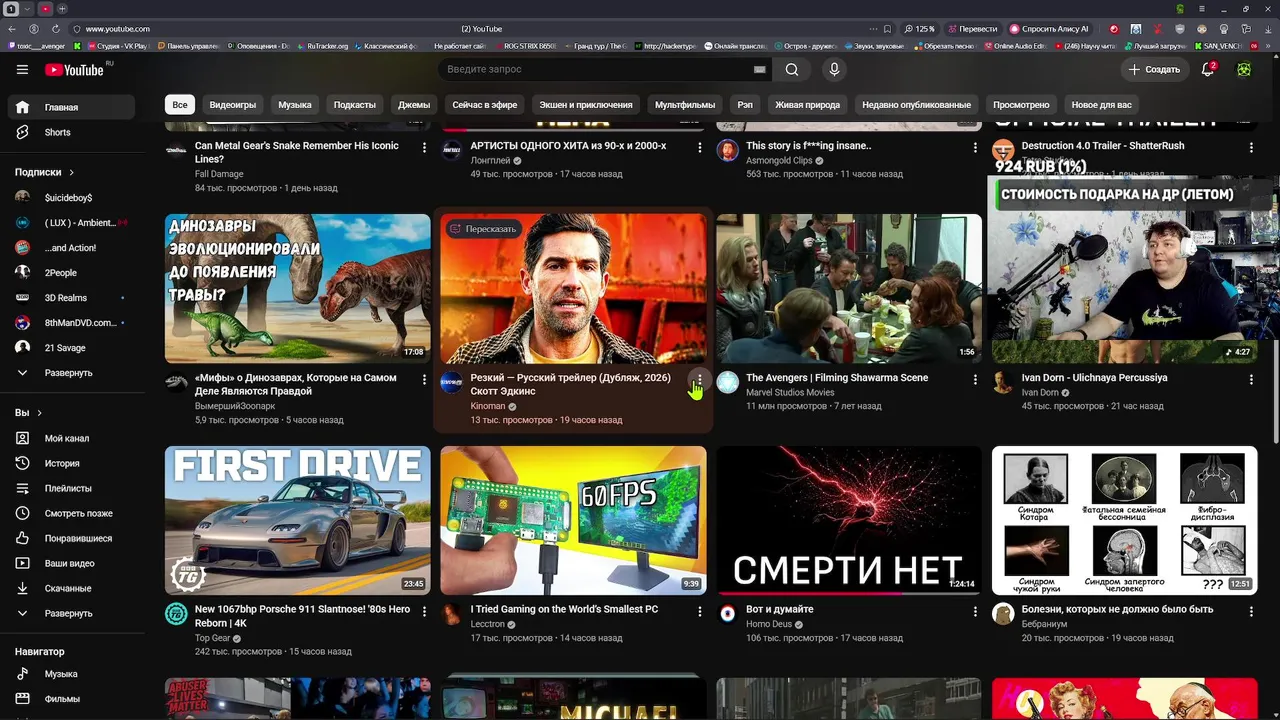Image resolution: width=1280 pixels, height=720 pixels.
Task: Open Подписки section chevron
Action: (71, 172)
